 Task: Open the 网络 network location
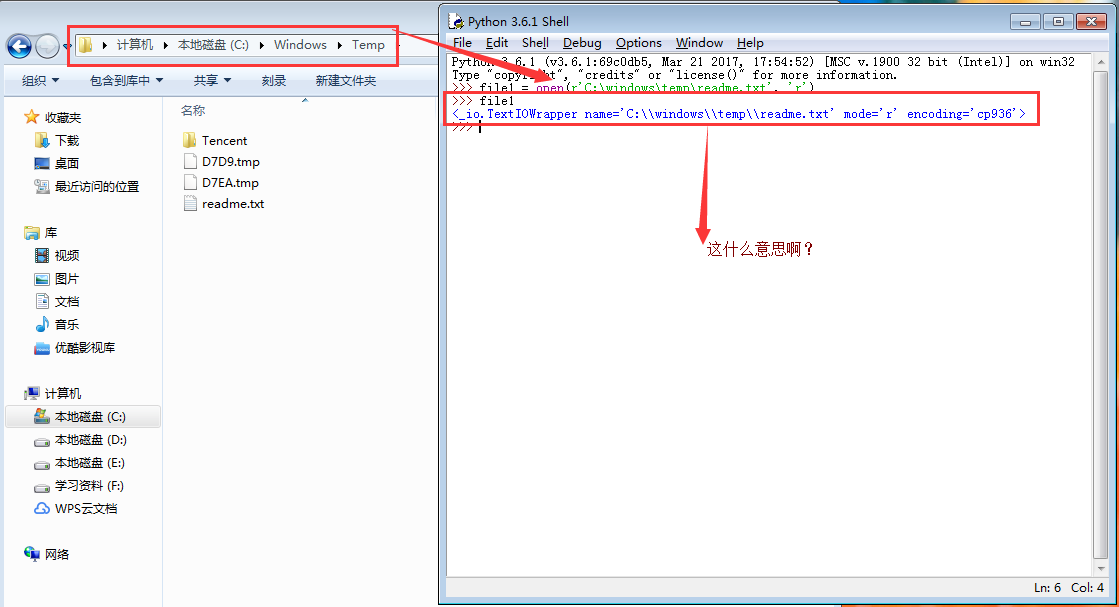click(x=56, y=554)
